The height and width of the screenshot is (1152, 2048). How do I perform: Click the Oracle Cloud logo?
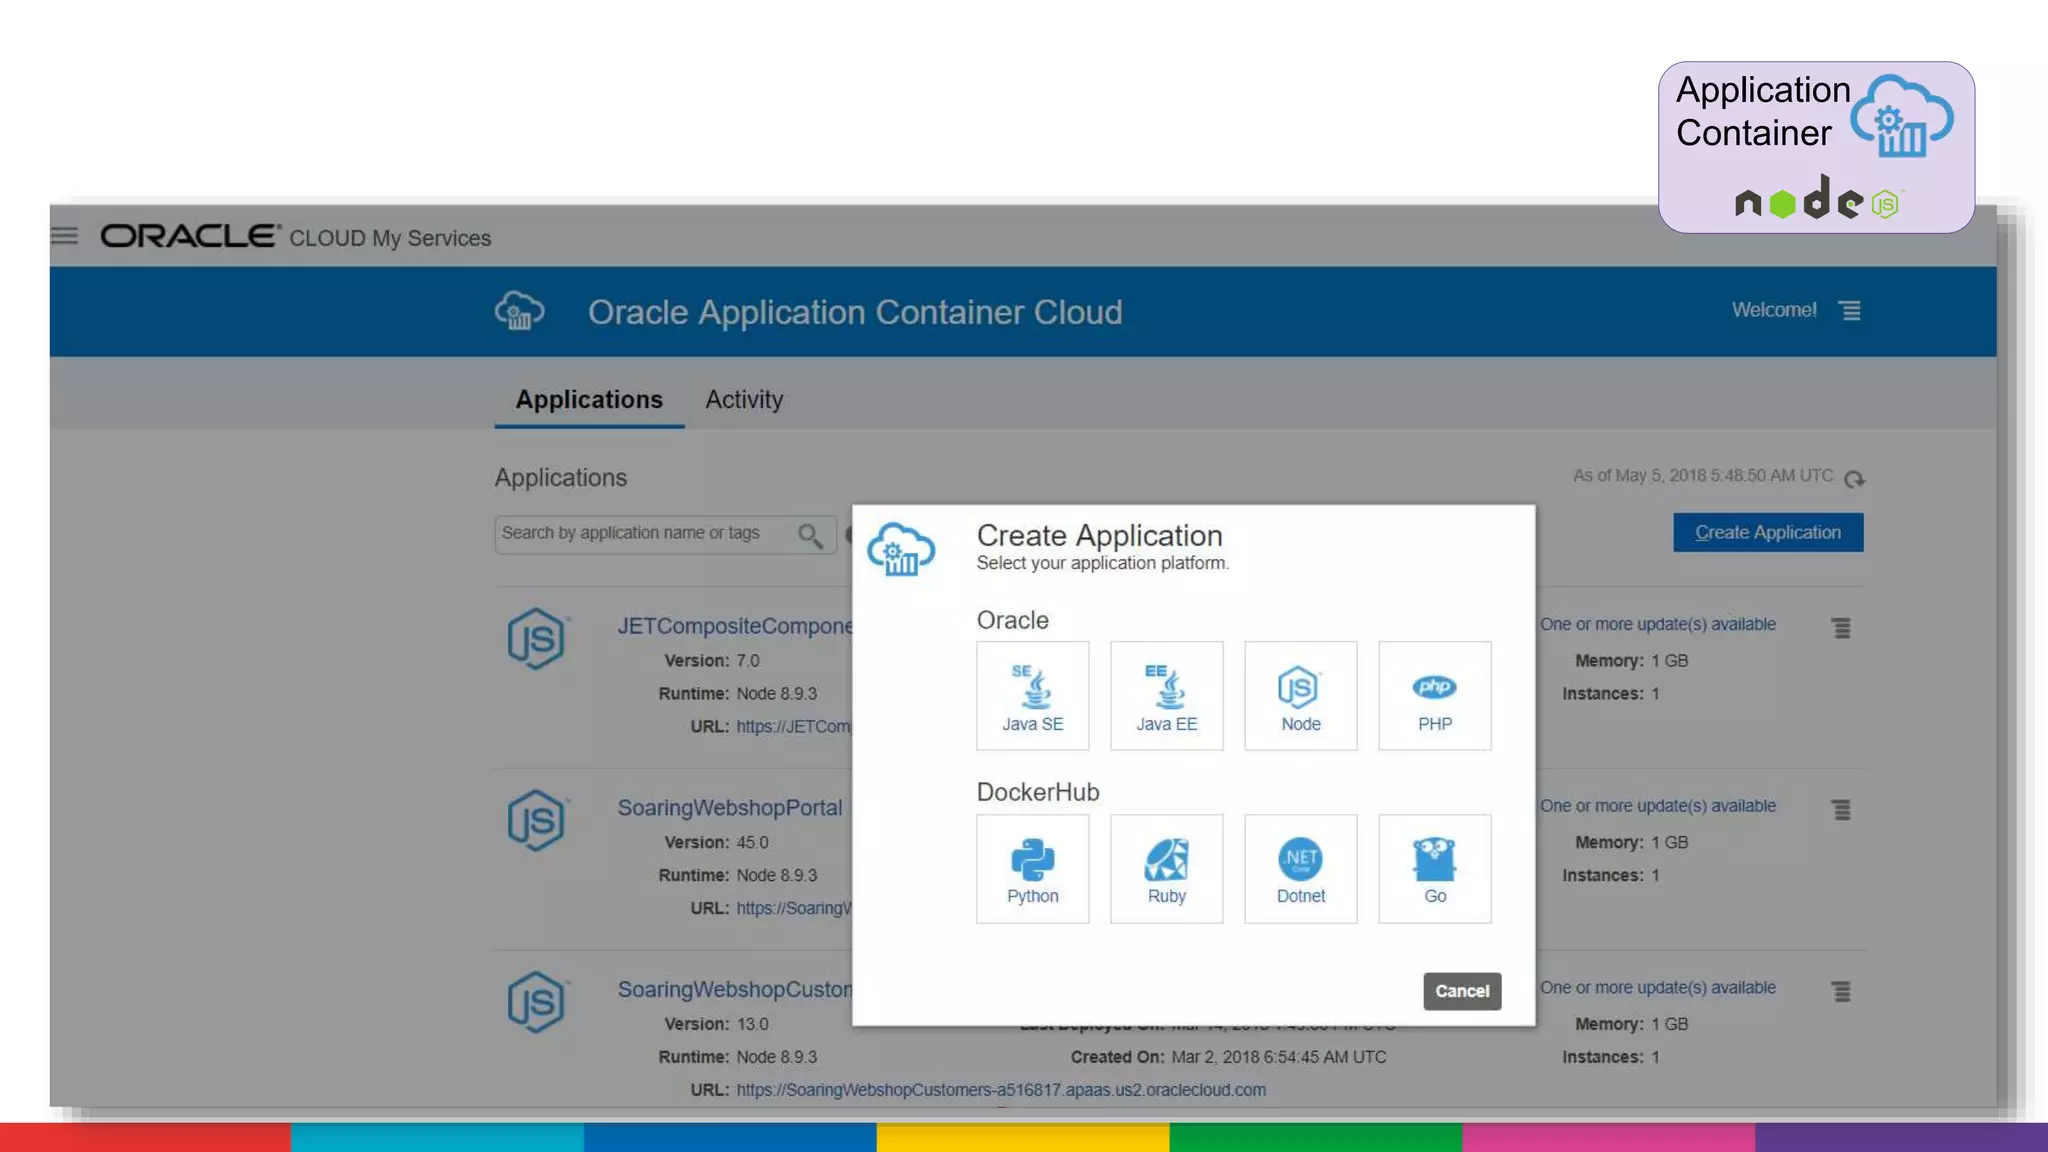pos(190,236)
